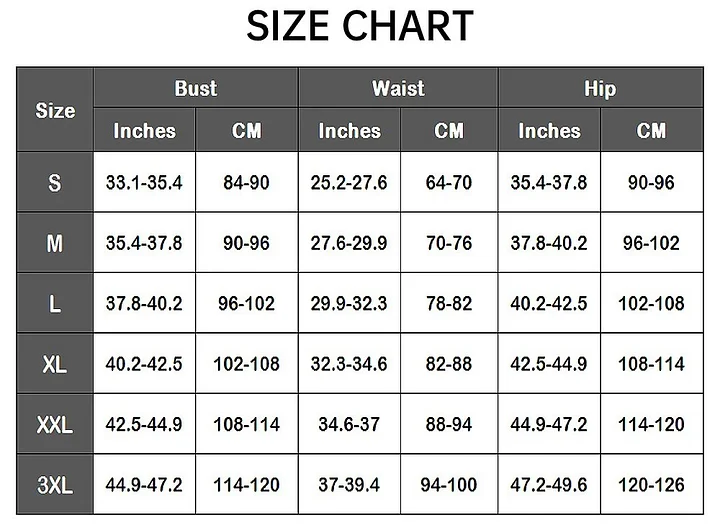
Task: Select the Size column header
Action: tap(55, 110)
